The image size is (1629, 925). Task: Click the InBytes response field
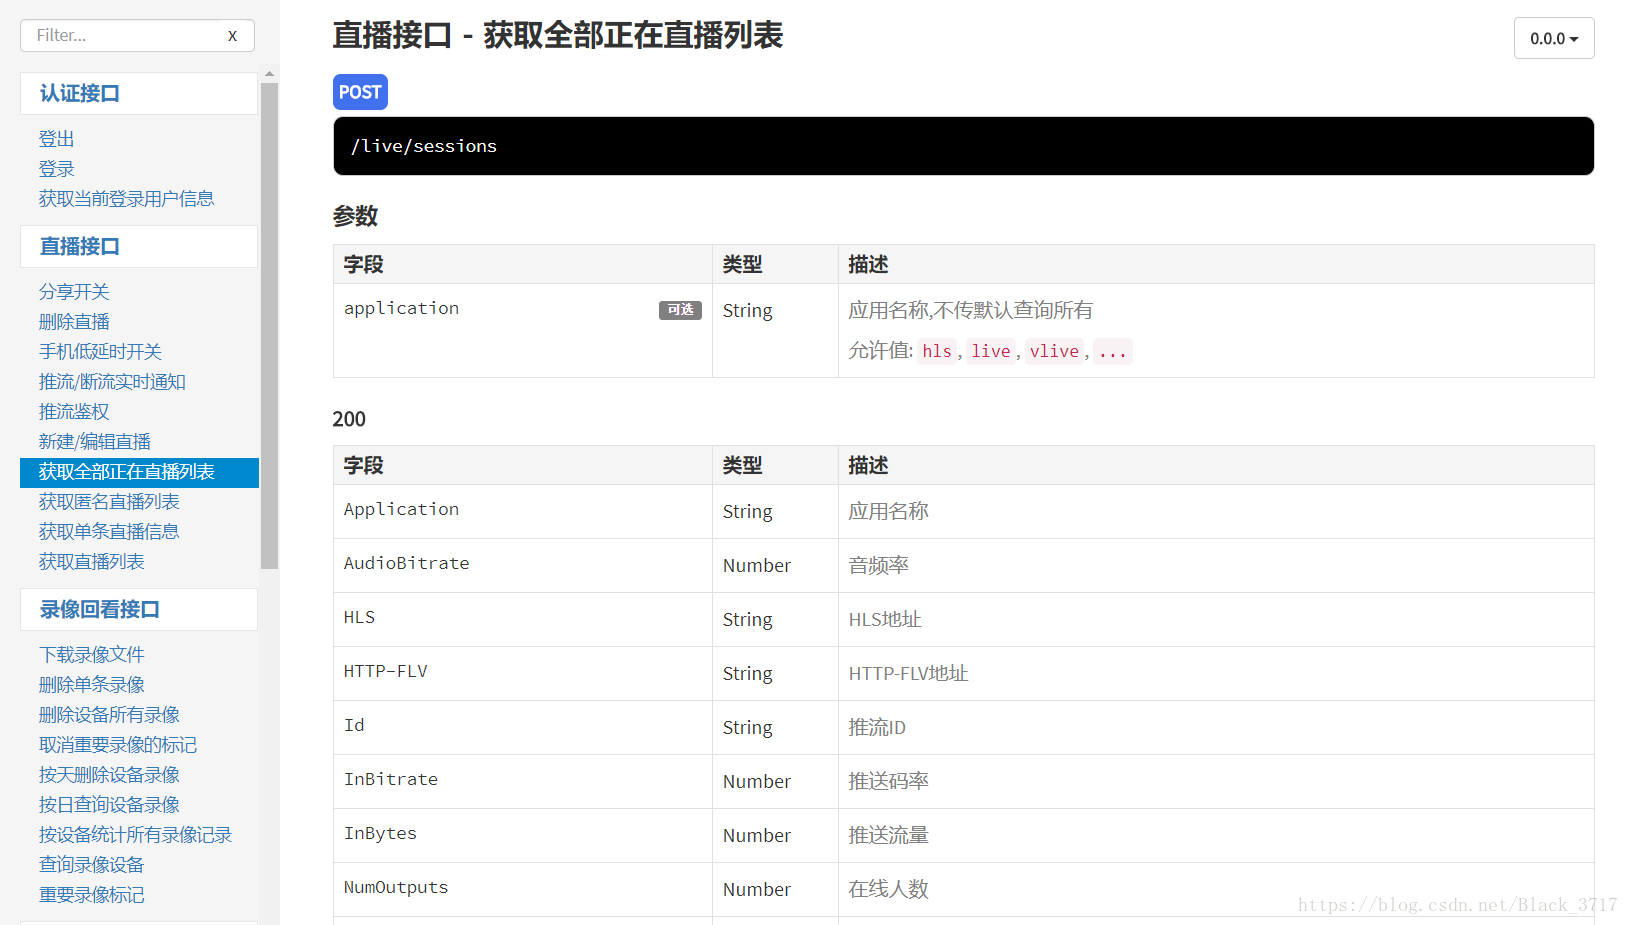pos(380,834)
